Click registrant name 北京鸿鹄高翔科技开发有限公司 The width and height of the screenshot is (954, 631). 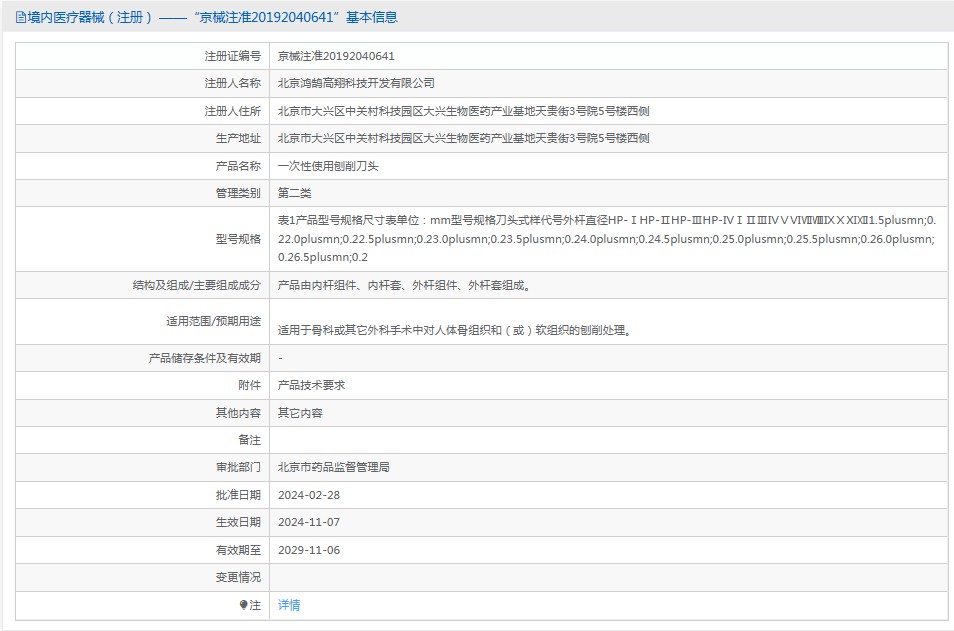356,83
